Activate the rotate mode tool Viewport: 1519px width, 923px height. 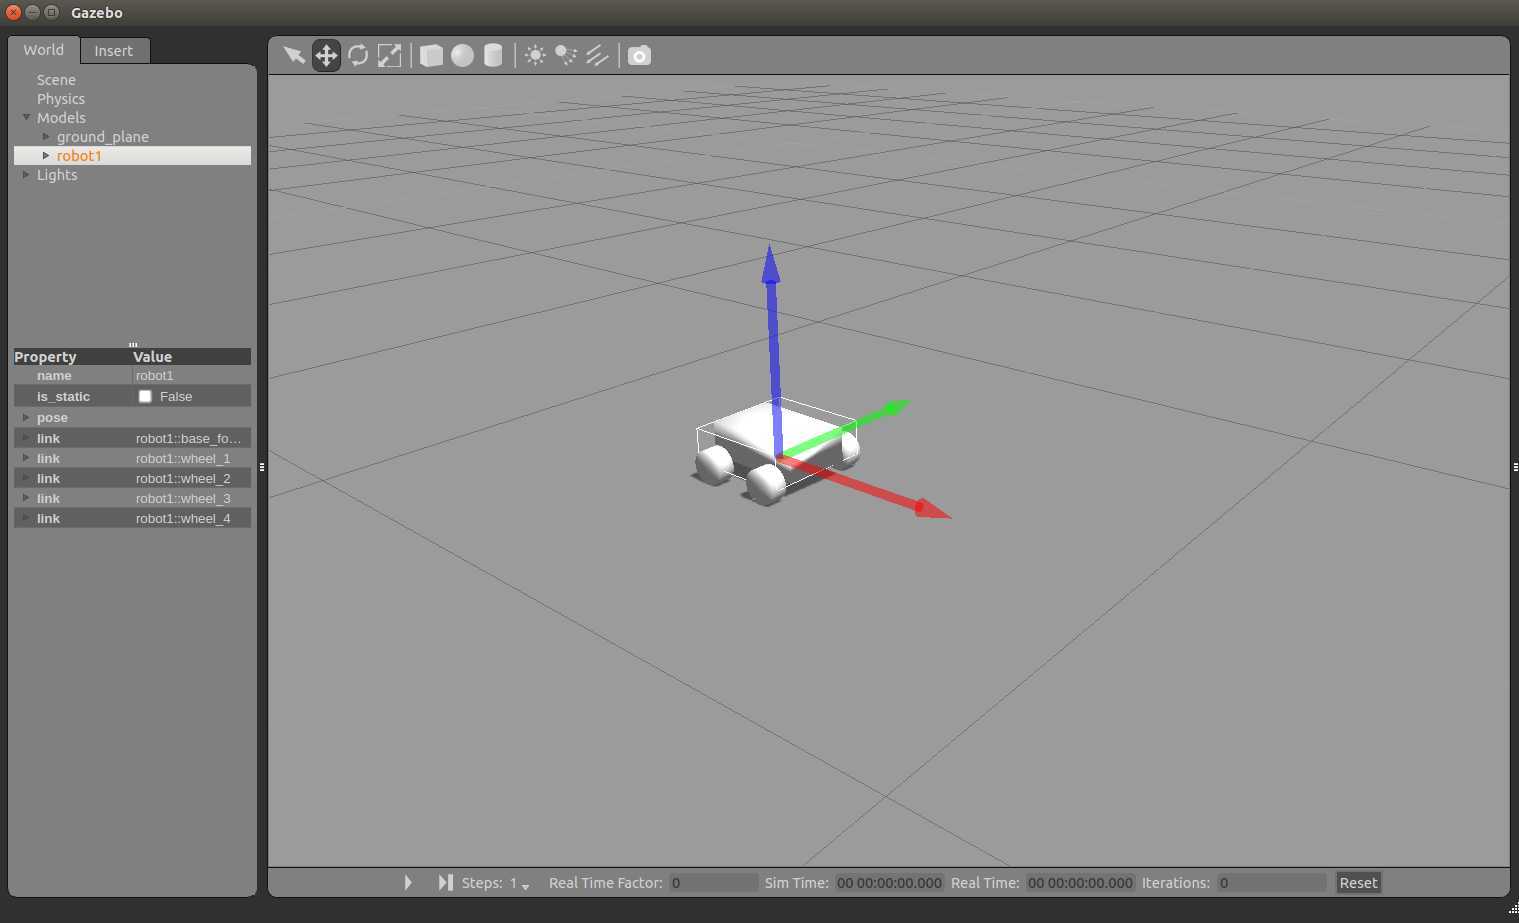(x=358, y=55)
